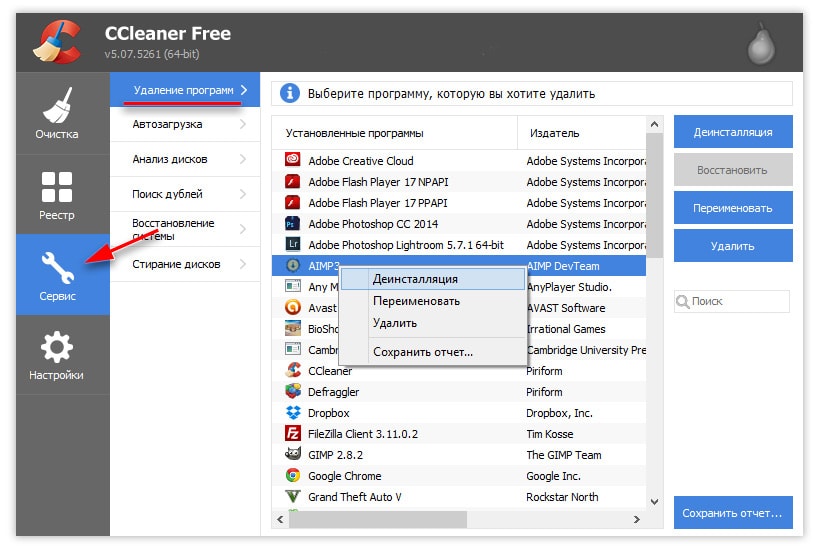The image size is (820, 552).
Task: Click the AIMP3 program icon
Action: 292,265
